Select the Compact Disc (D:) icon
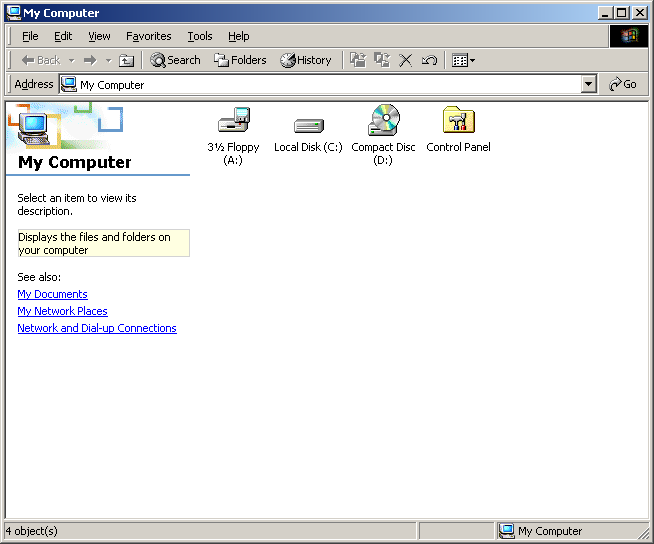This screenshot has height=544, width=654. (x=384, y=120)
